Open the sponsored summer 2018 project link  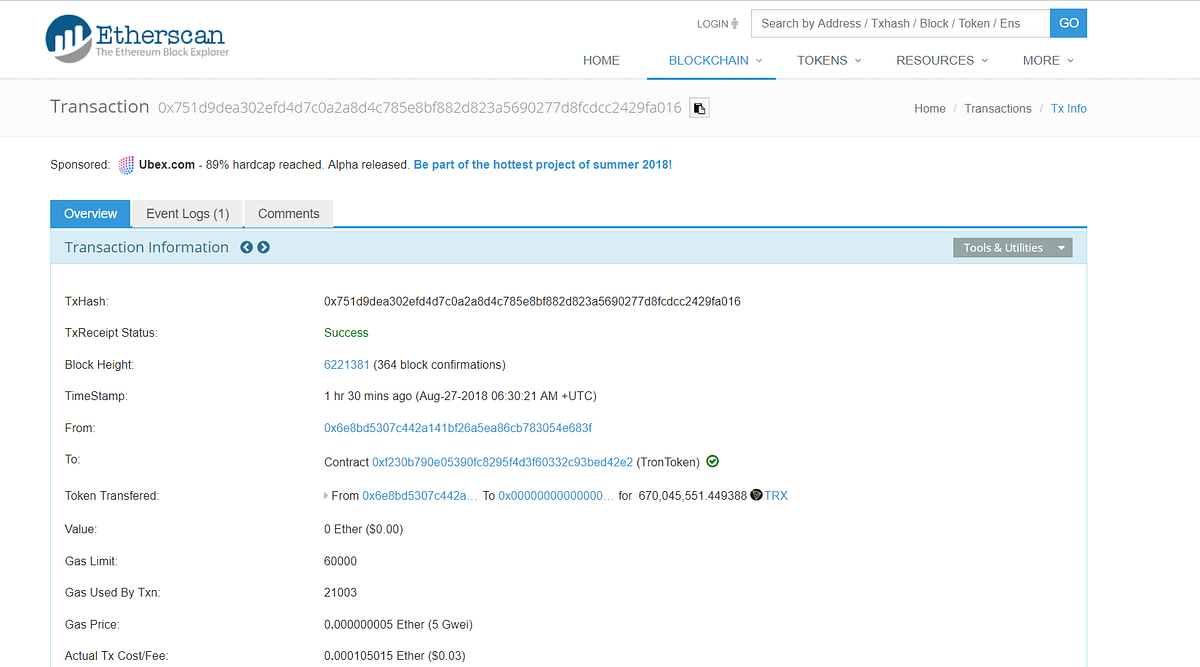543,165
